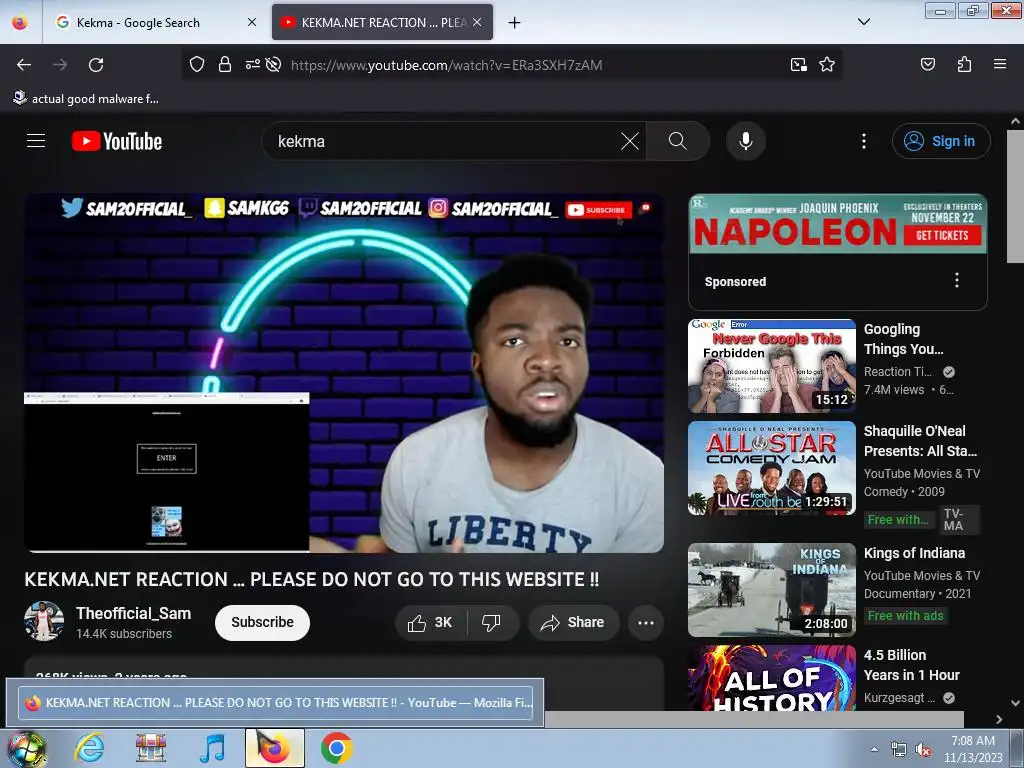Go back with the browser back arrow
1024x768 pixels.
(x=24, y=65)
